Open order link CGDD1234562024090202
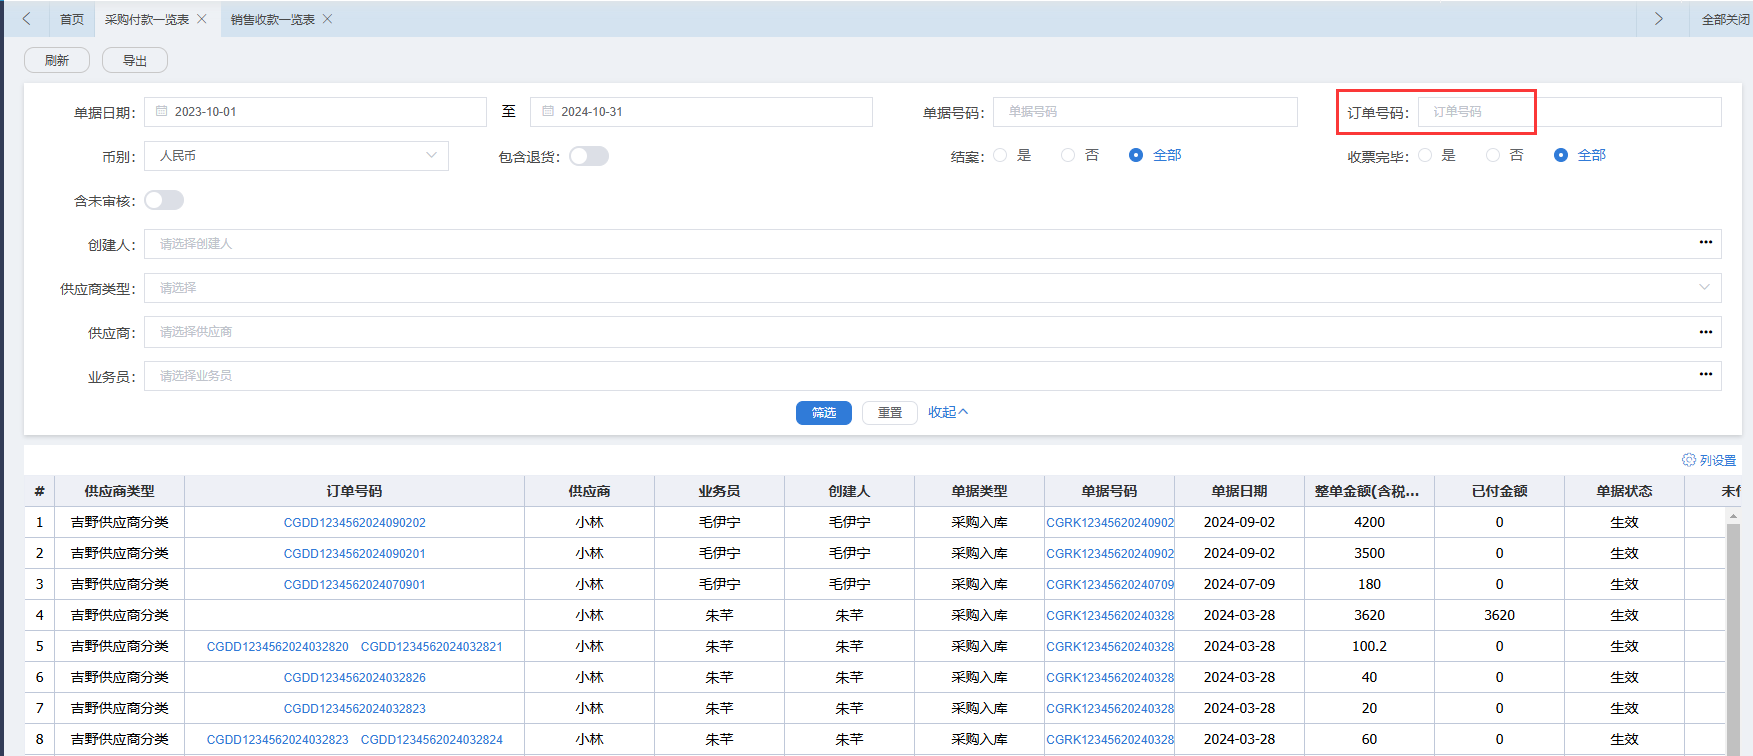 (x=354, y=523)
